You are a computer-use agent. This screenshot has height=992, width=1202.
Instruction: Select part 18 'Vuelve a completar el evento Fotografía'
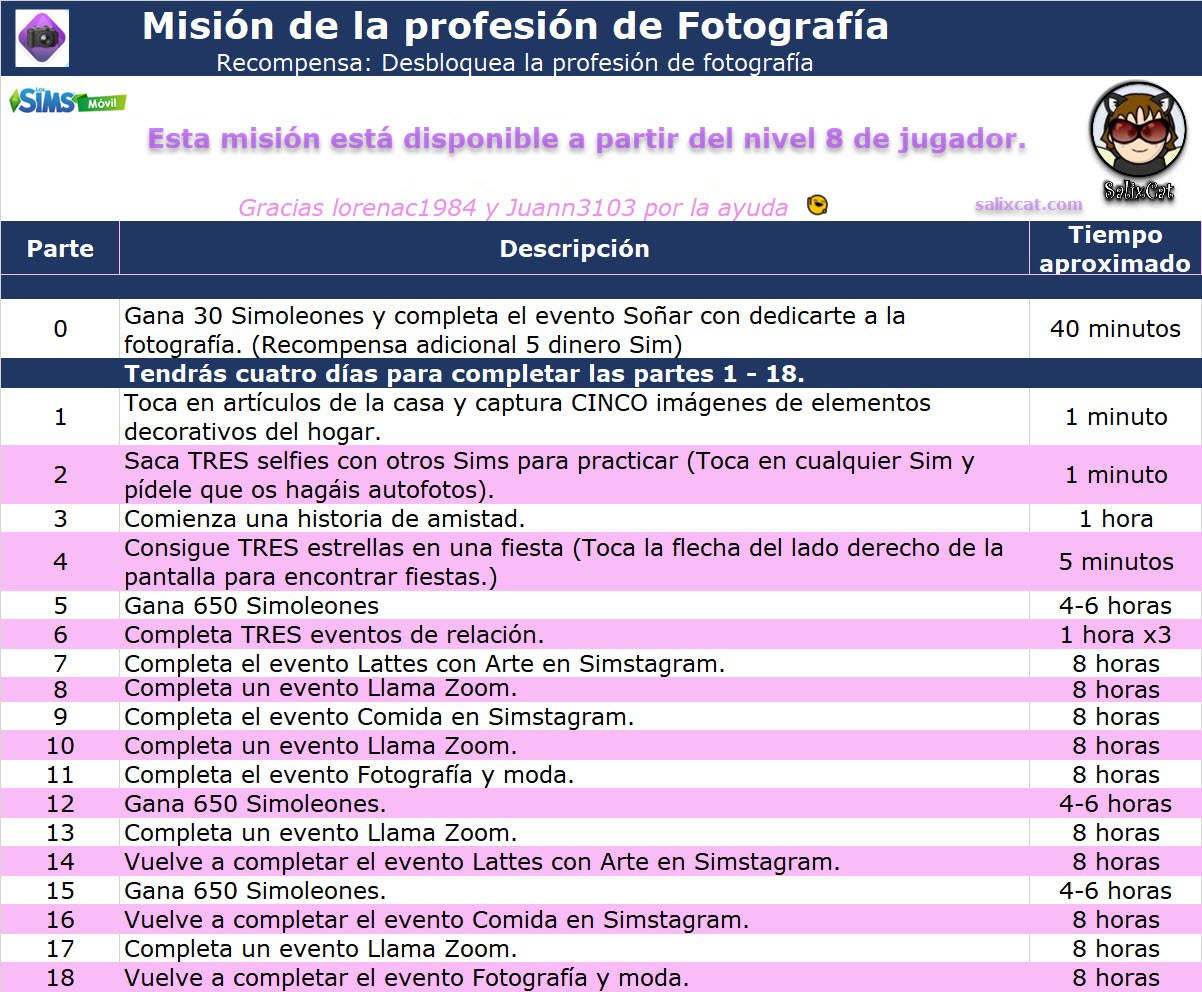[x=406, y=978]
